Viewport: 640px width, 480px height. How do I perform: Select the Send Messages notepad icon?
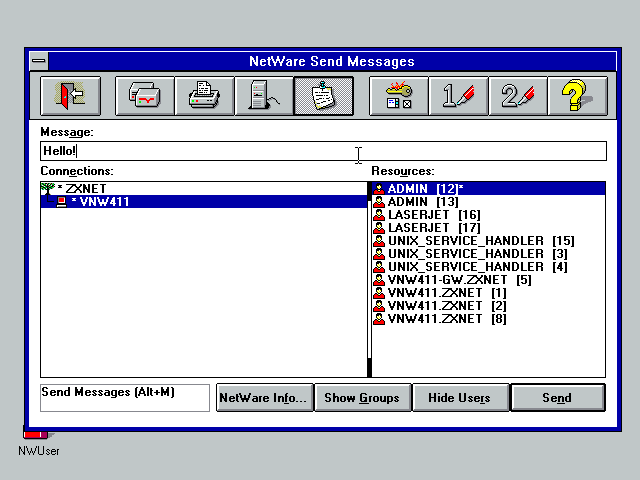click(324, 96)
